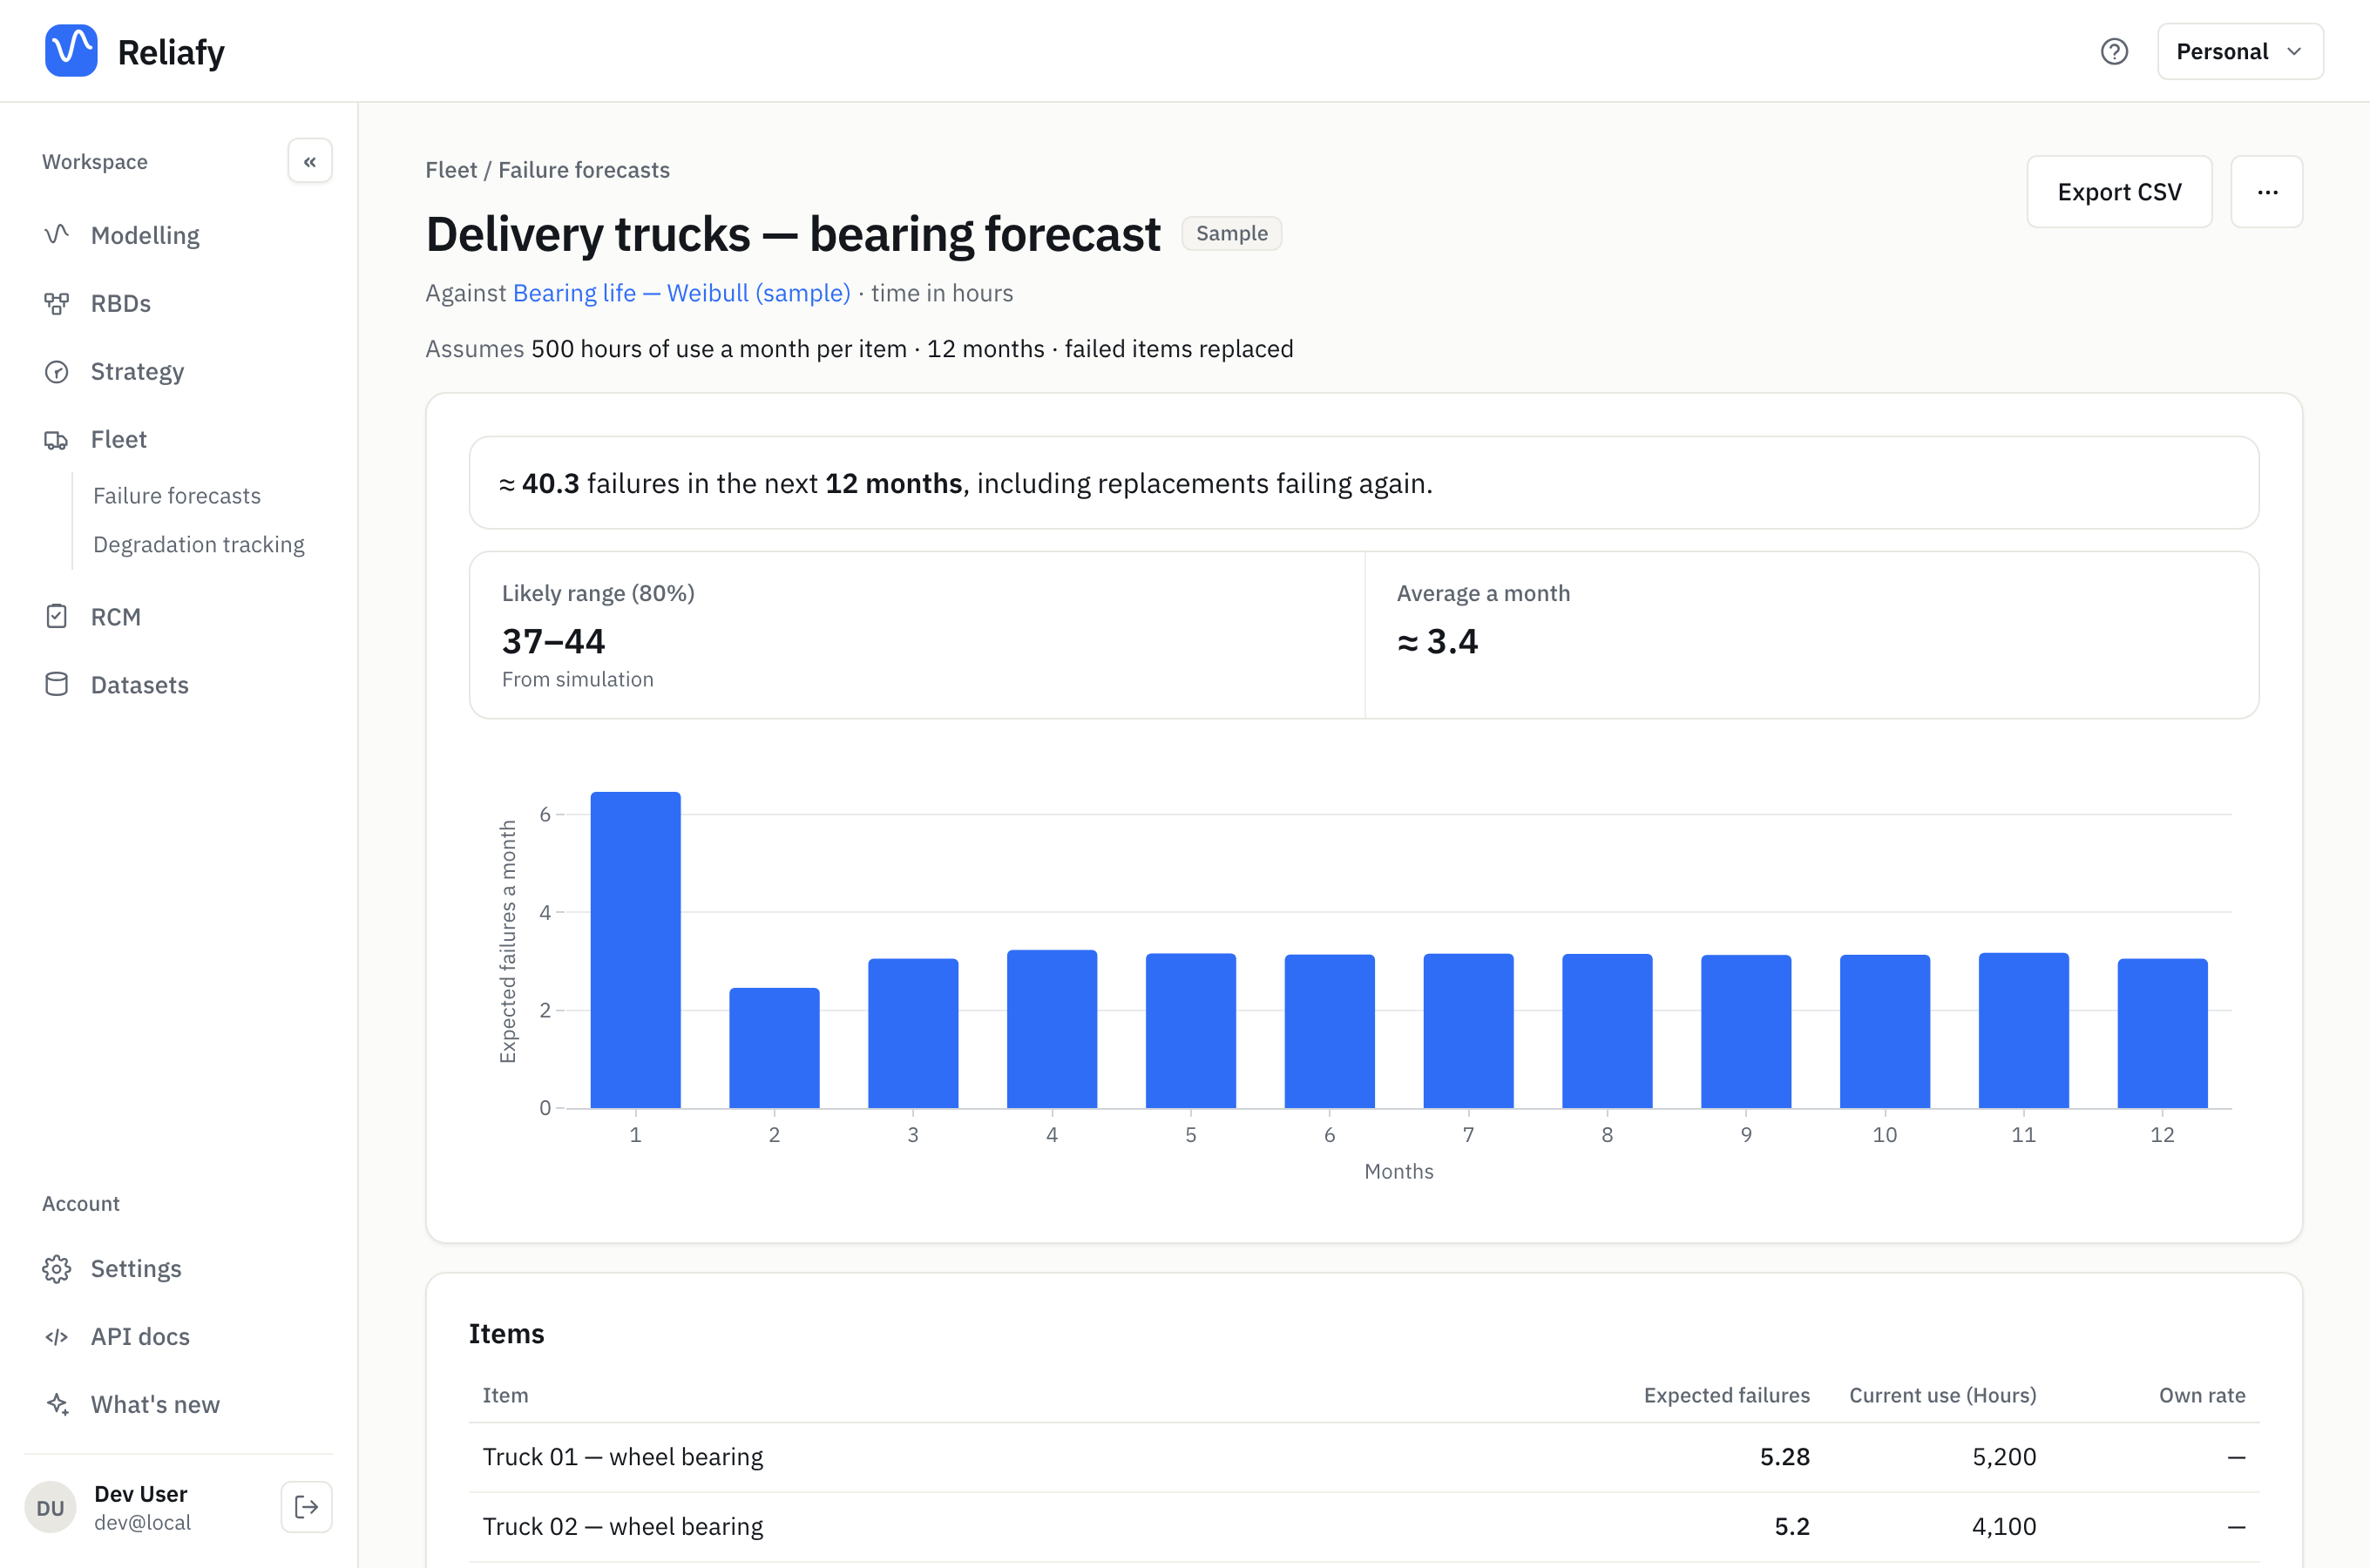Click the Datasets database icon
Viewport: 2370px width, 1568px height.
point(57,685)
